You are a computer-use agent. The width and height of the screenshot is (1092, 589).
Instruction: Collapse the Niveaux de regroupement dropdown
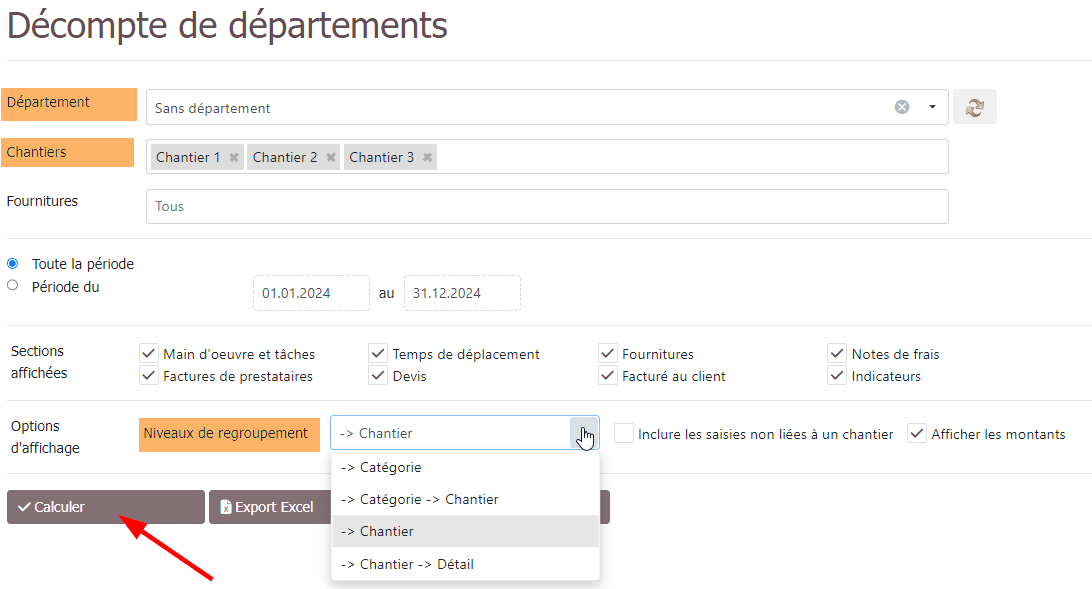click(584, 433)
